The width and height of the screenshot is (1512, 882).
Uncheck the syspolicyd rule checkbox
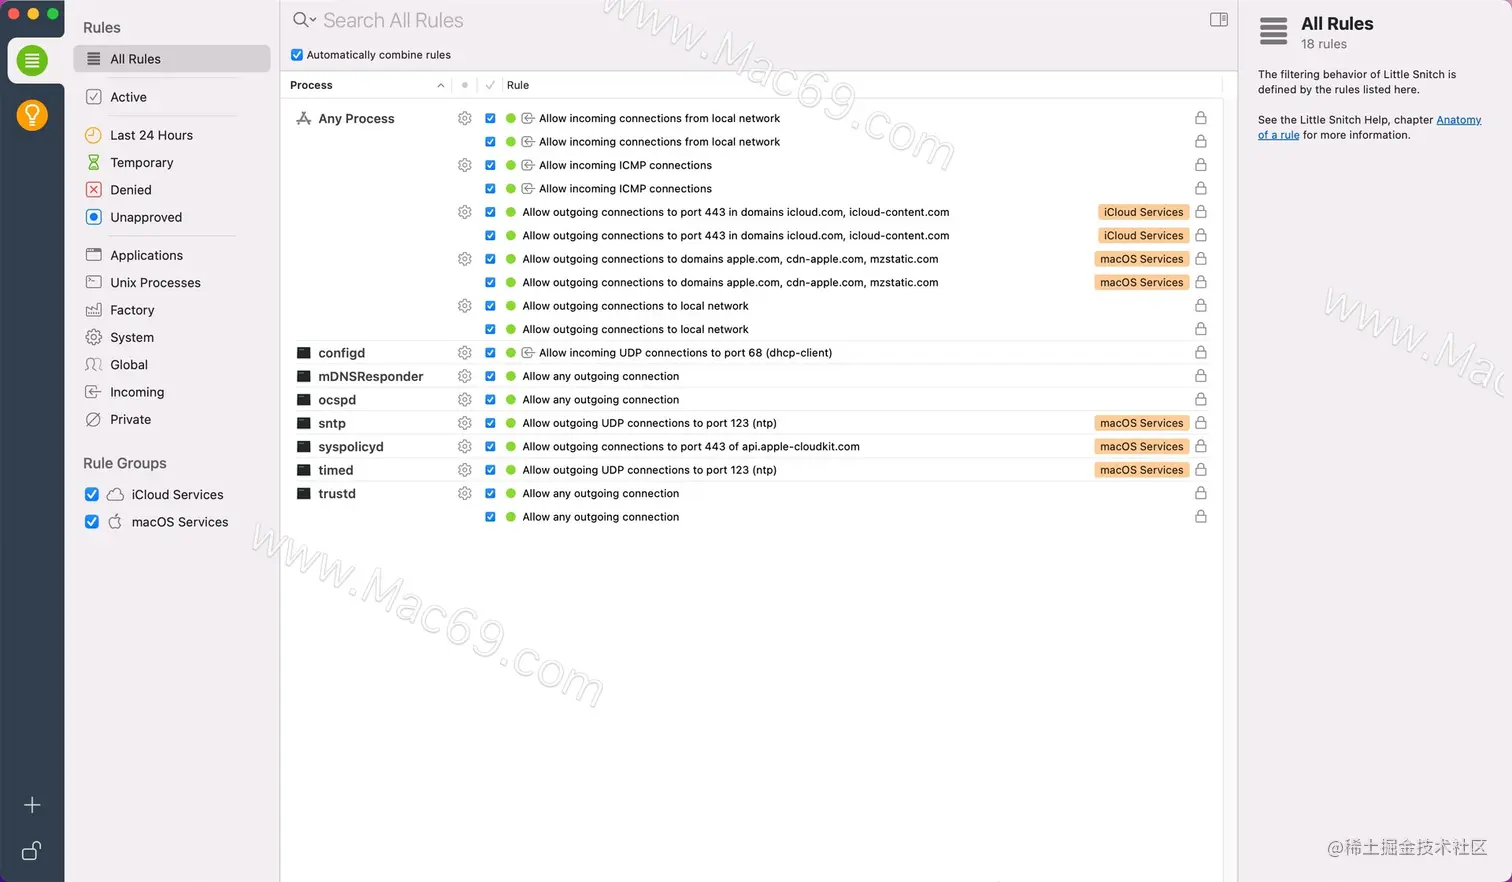(x=490, y=447)
